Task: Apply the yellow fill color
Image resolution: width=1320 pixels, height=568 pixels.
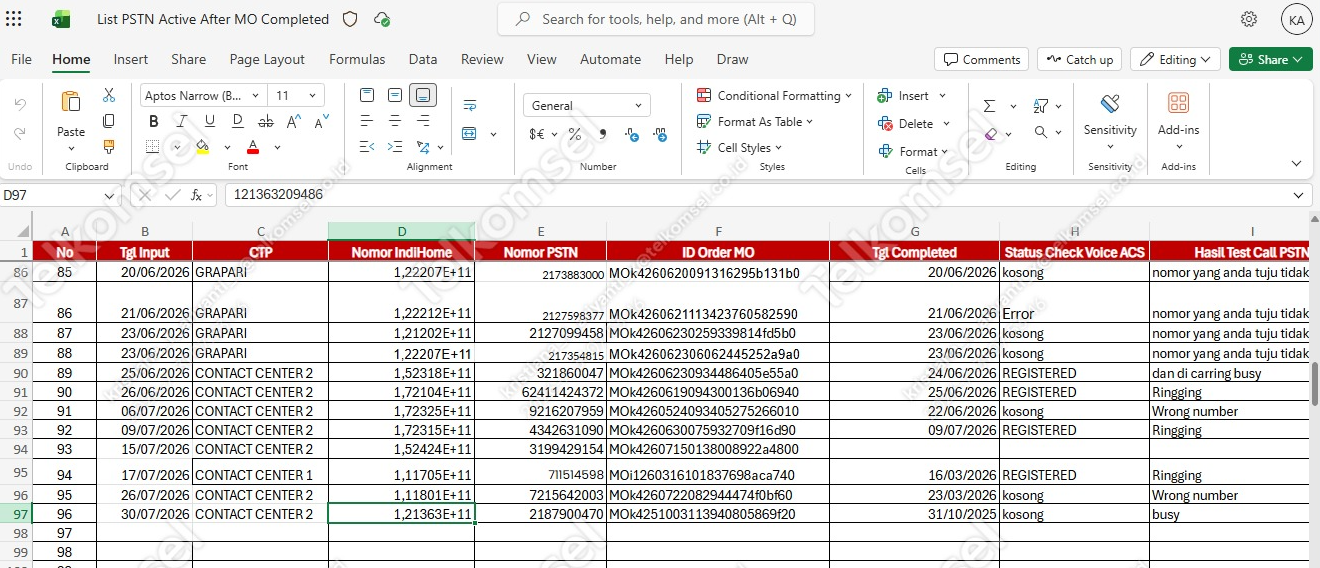Action: point(202,147)
